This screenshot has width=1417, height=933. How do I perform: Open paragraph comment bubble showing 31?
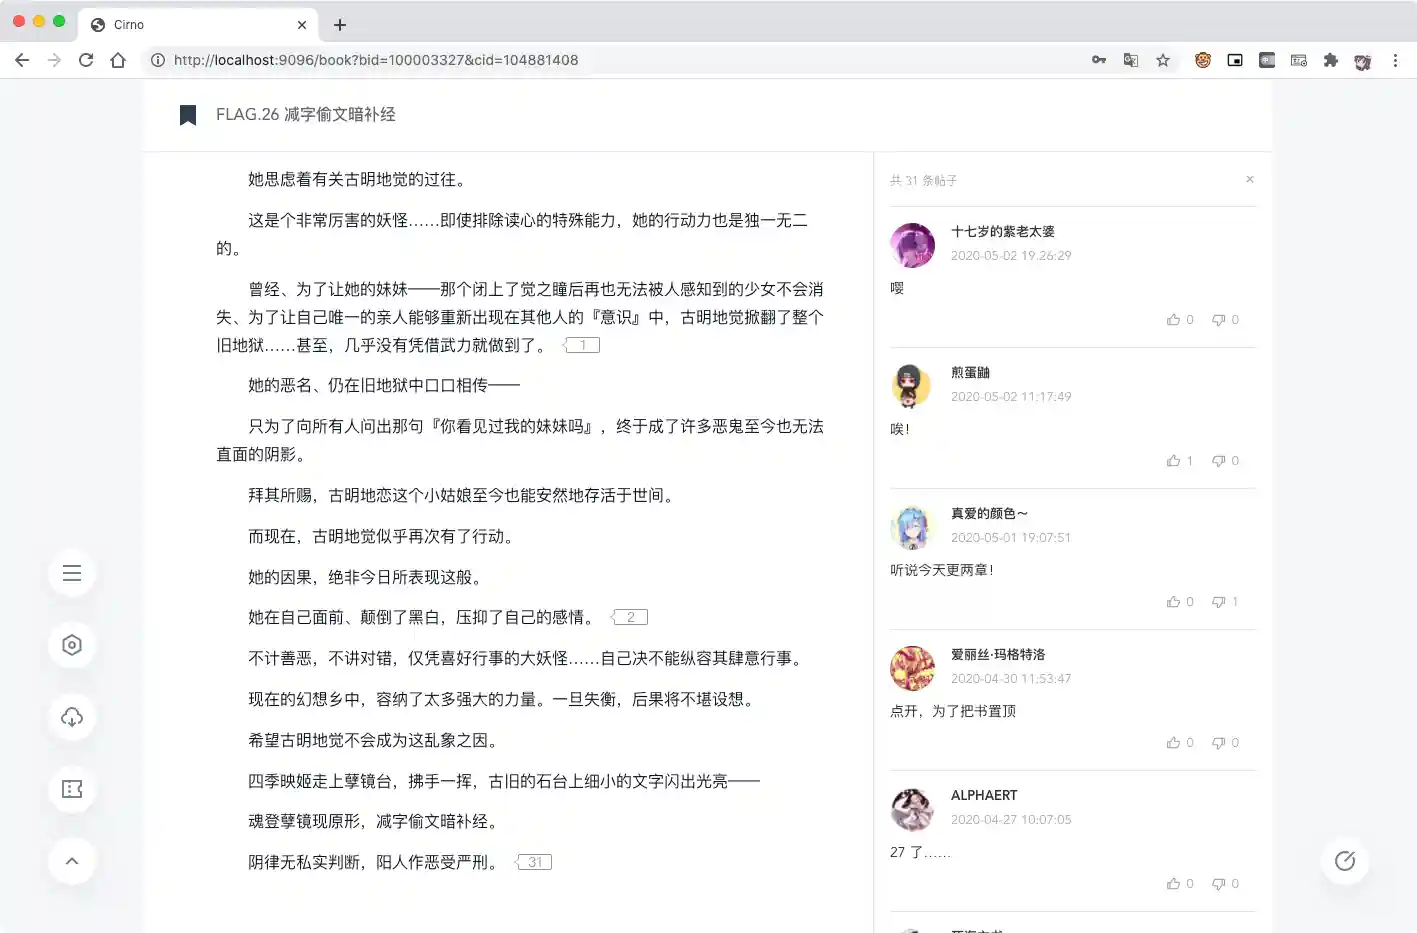point(534,862)
